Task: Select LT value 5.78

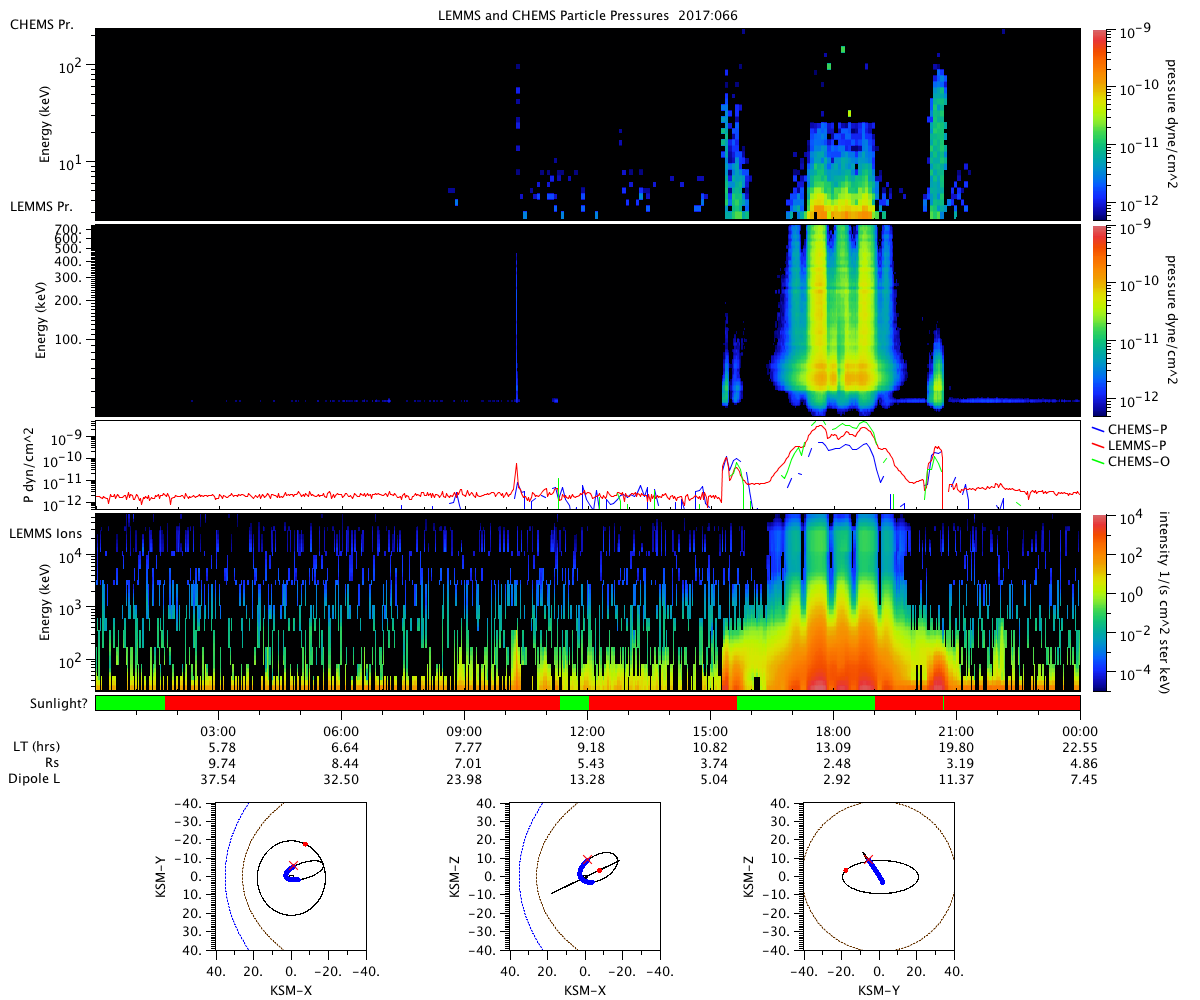Action: click(219, 747)
